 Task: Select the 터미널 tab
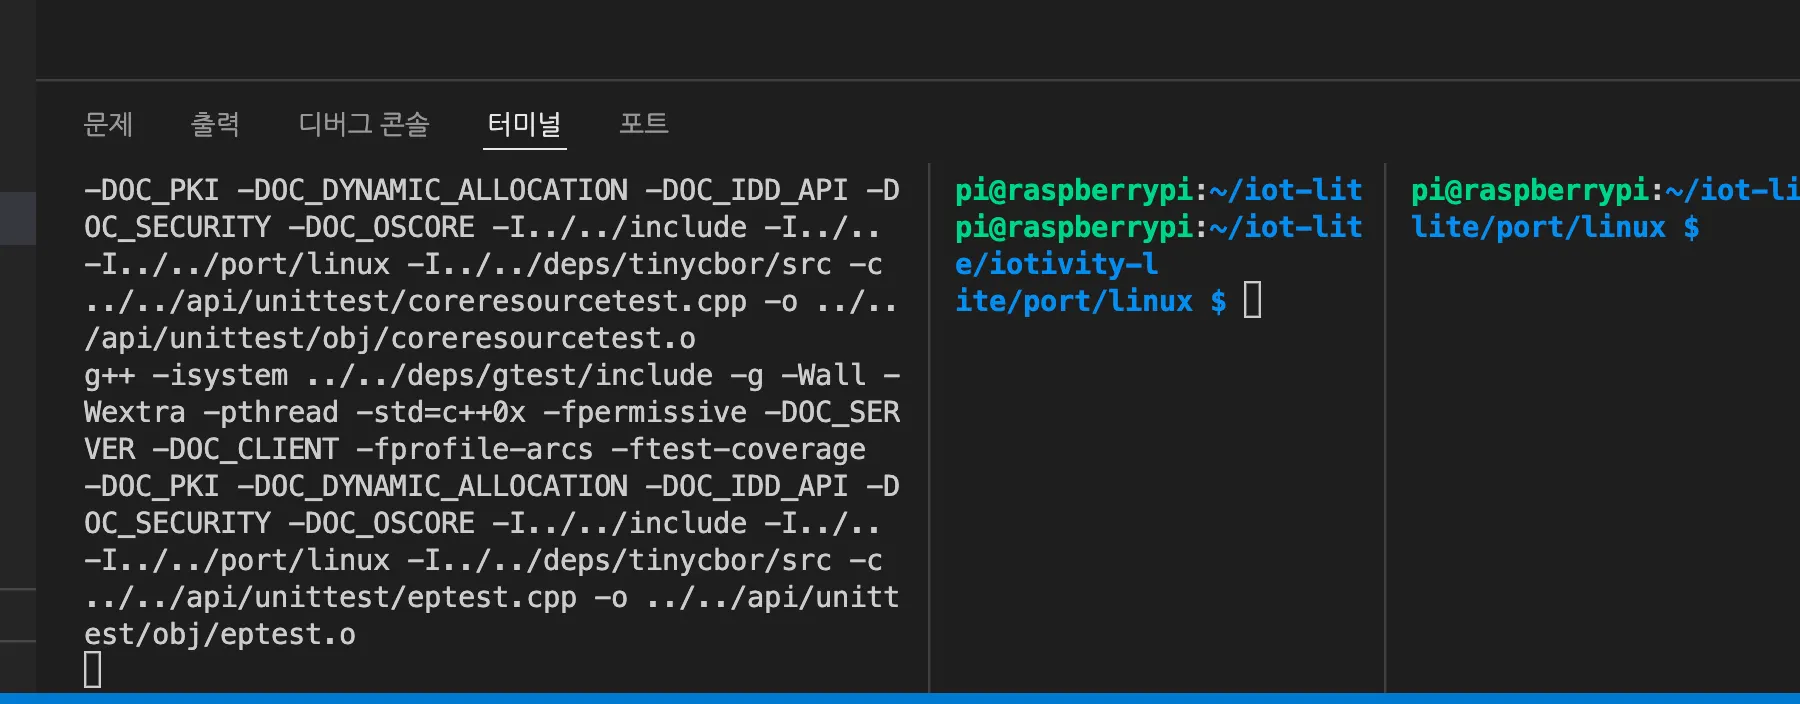(x=524, y=124)
